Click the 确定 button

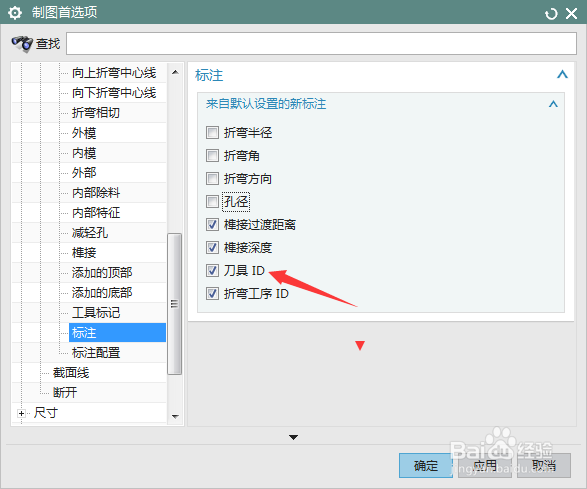coord(426,465)
